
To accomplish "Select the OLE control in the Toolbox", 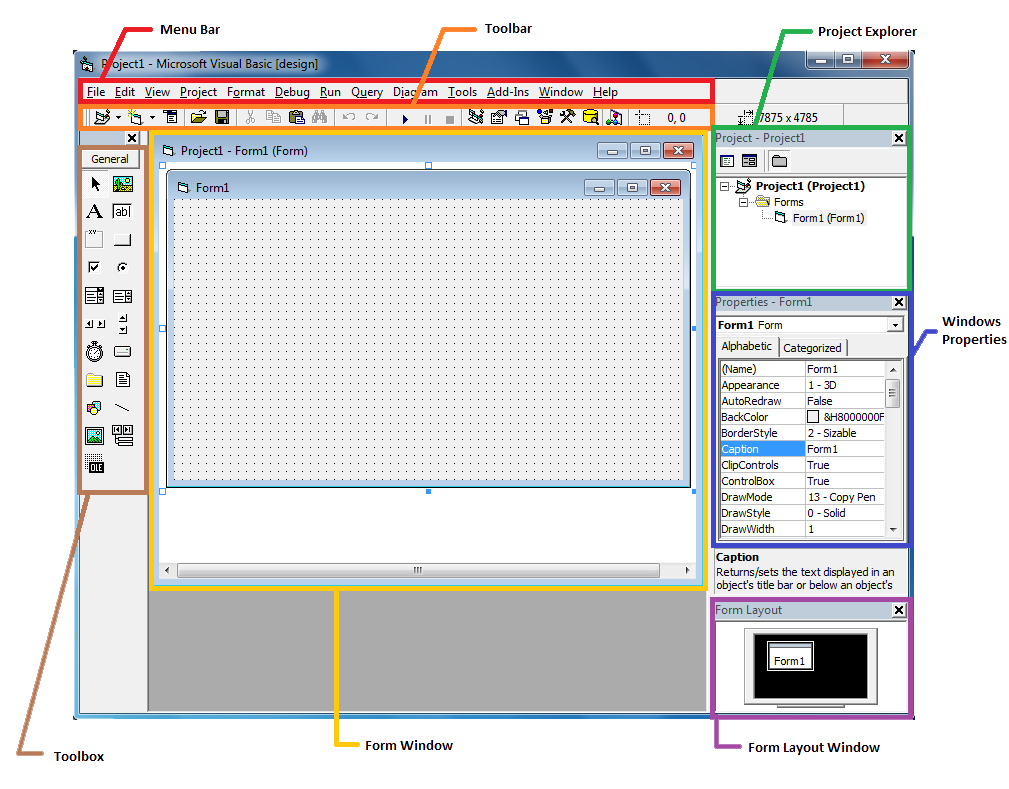I will [95, 464].
